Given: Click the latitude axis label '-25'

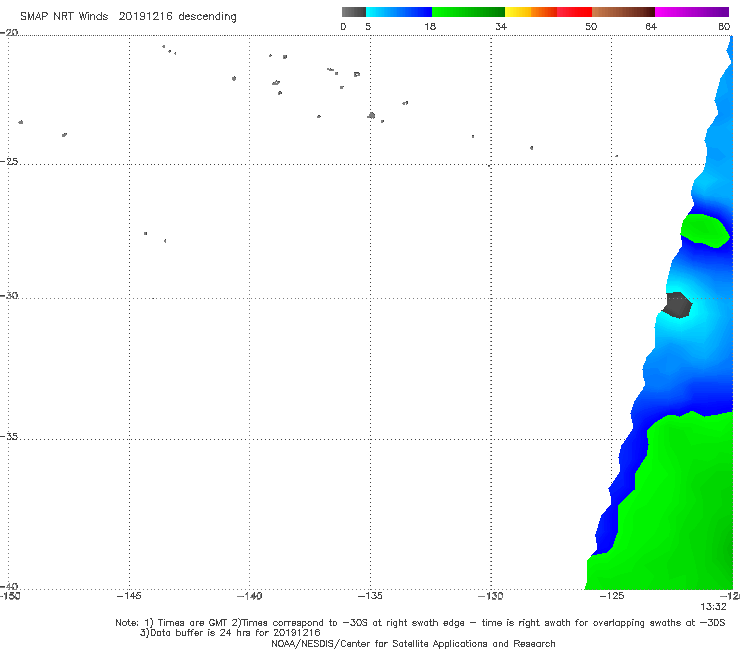Looking at the screenshot, I should (9, 161).
